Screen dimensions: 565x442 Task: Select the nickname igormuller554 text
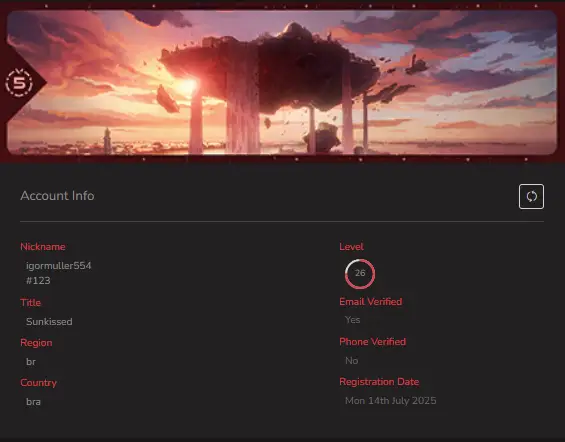(58, 266)
